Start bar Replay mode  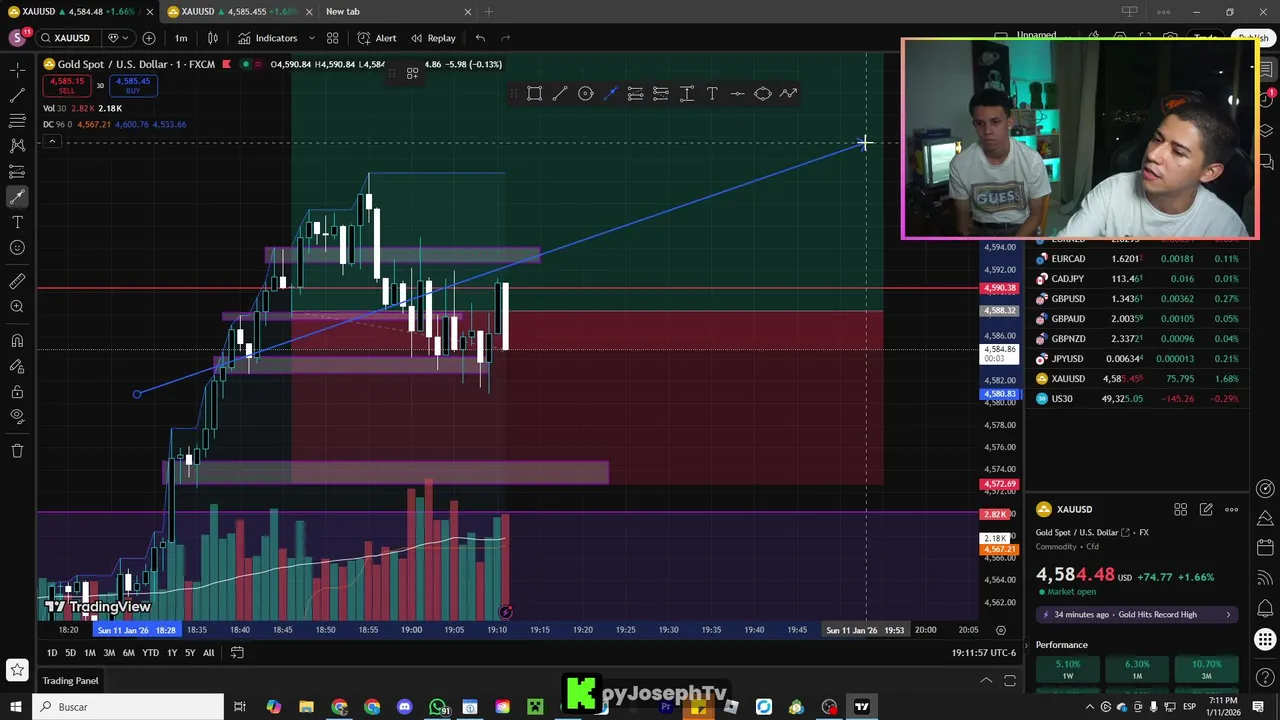point(432,38)
